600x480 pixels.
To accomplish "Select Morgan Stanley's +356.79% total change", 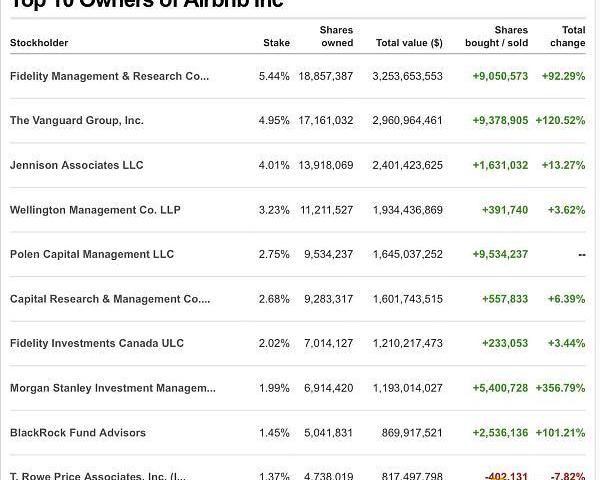I will click(x=561, y=388).
